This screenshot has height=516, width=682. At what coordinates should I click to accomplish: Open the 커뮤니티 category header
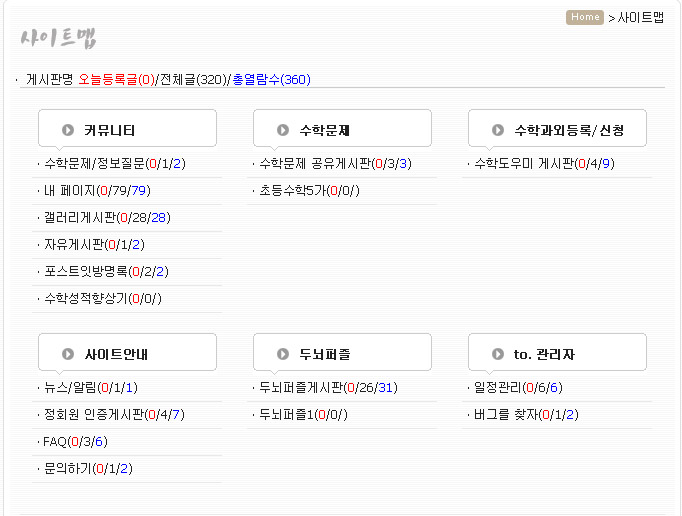[x=110, y=130]
